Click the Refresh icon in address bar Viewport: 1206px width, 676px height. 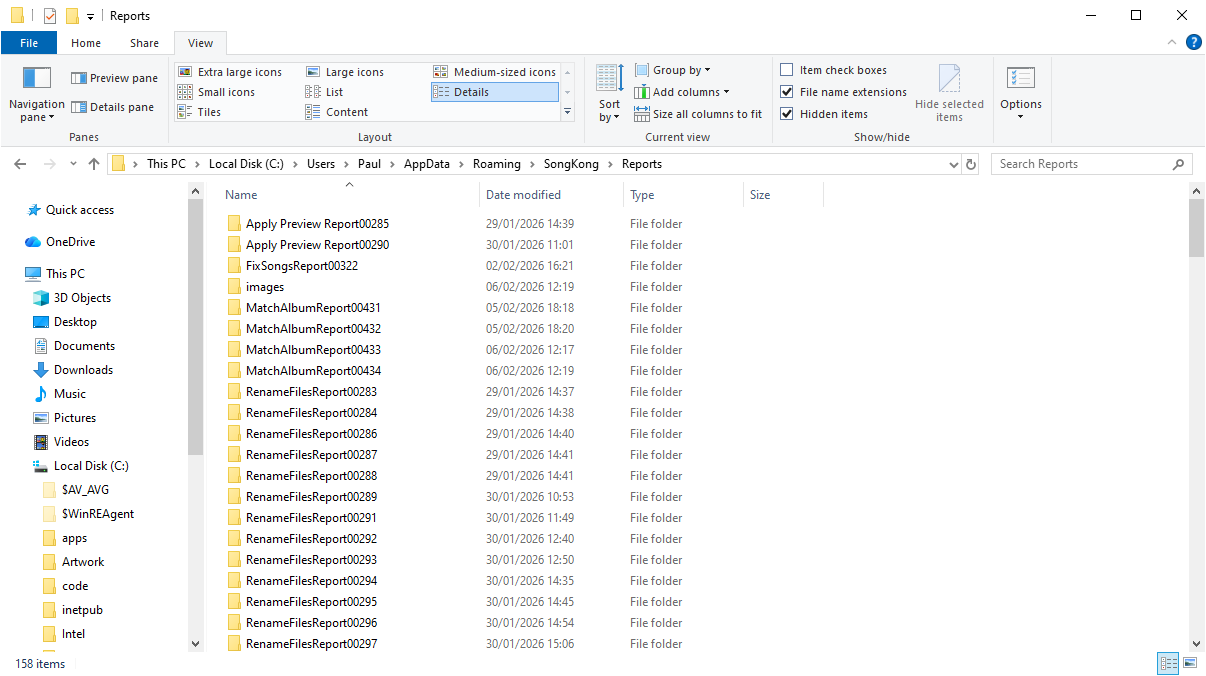[970, 164]
